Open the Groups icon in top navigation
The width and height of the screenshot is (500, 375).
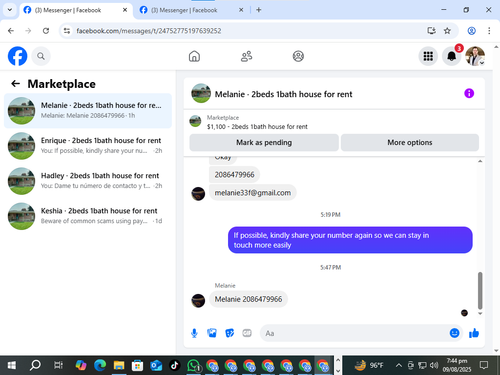coord(298,56)
